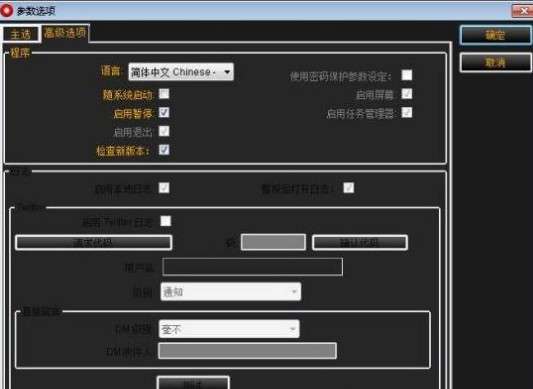
Task: Focus the 用户名 text input field
Action: click(x=252, y=267)
